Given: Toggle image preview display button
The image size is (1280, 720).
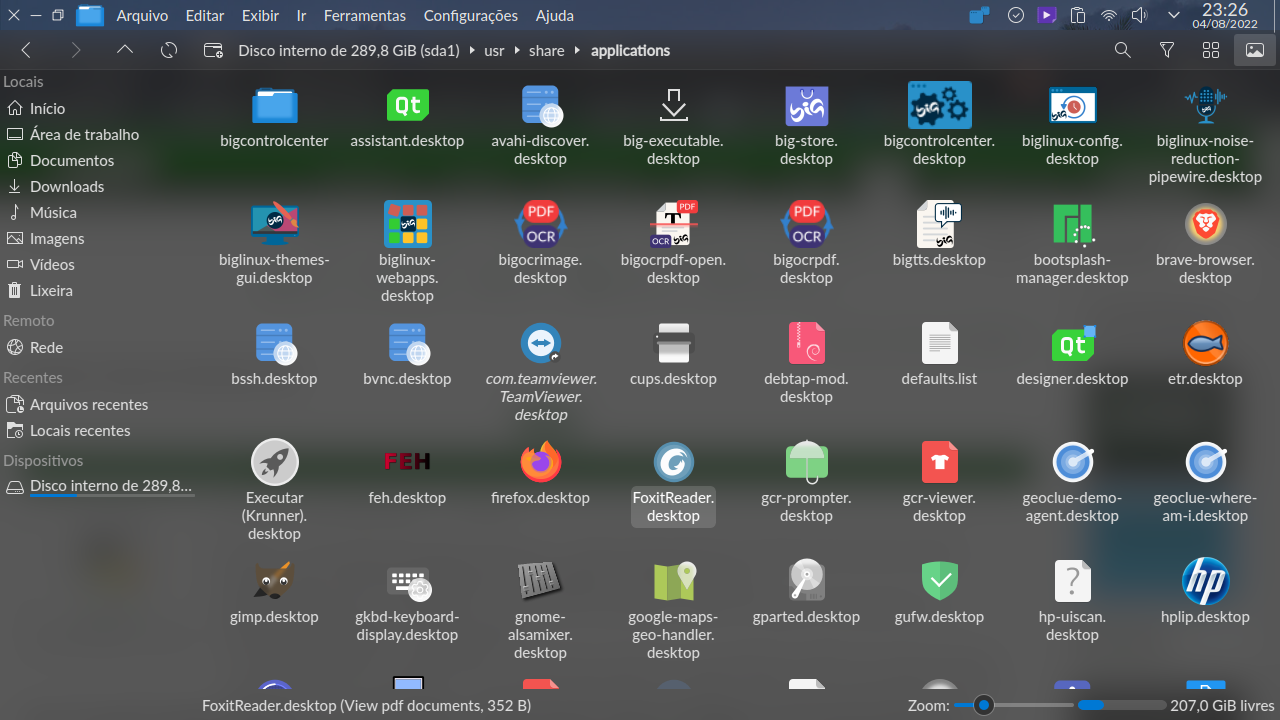Looking at the screenshot, I should (x=1255, y=50).
